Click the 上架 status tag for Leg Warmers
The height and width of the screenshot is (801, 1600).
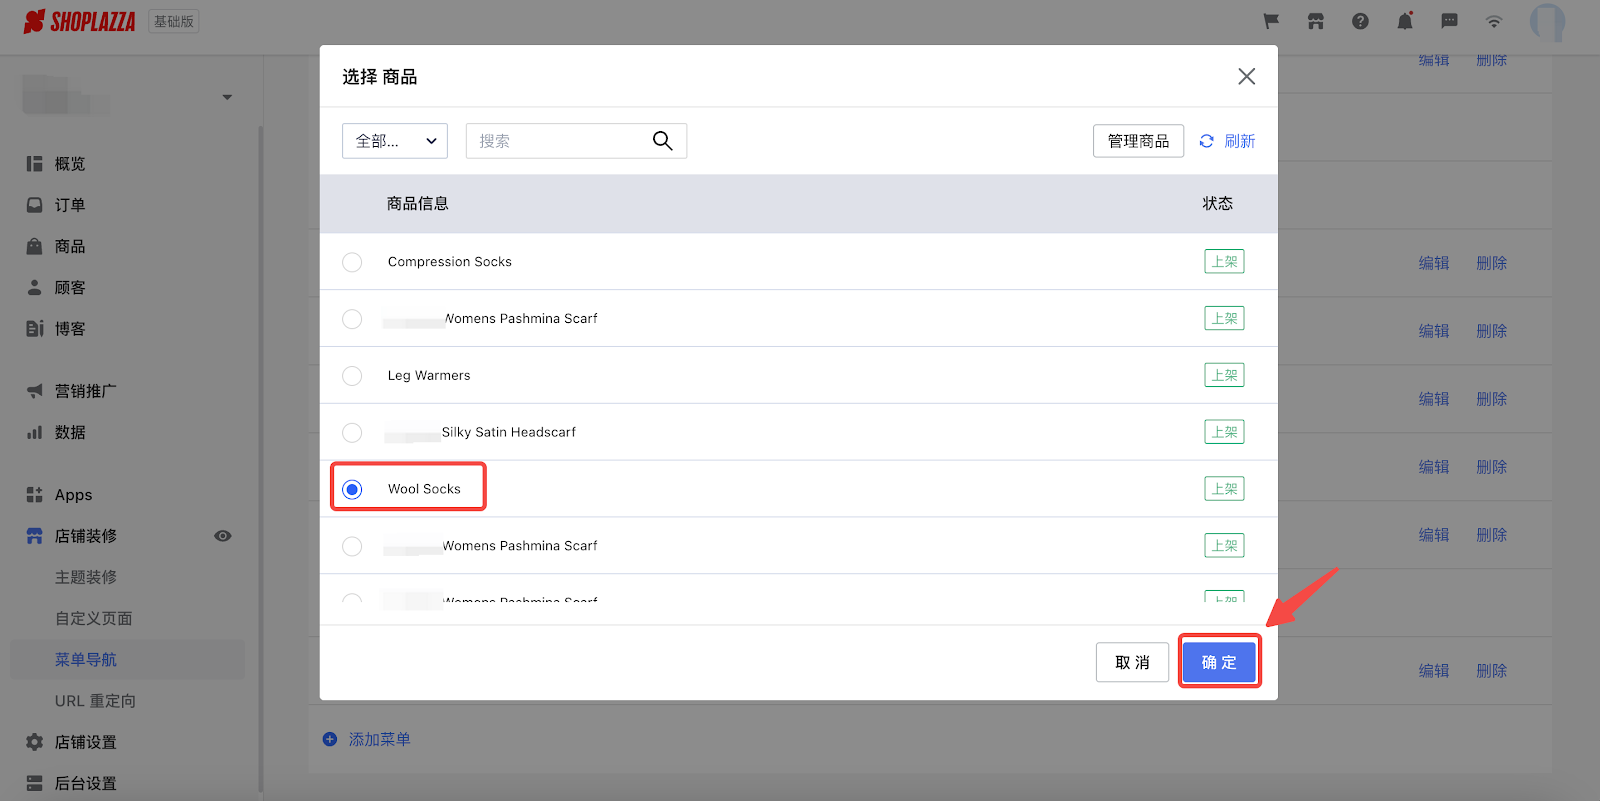pyautogui.click(x=1224, y=376)
